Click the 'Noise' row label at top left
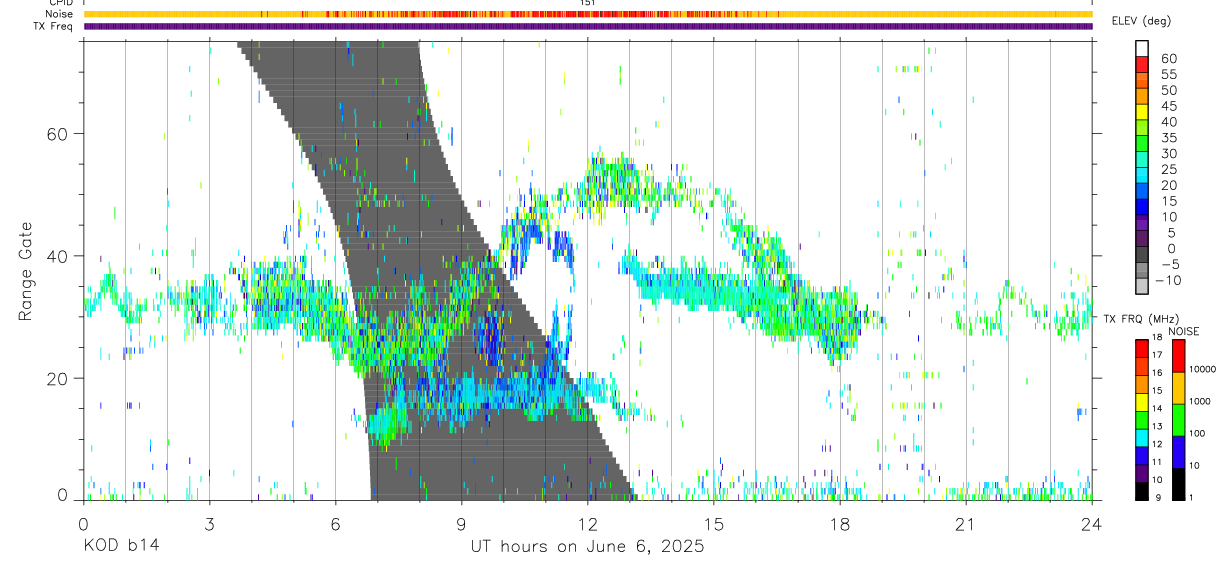The image size is (1228, 567). click(58, 14)
